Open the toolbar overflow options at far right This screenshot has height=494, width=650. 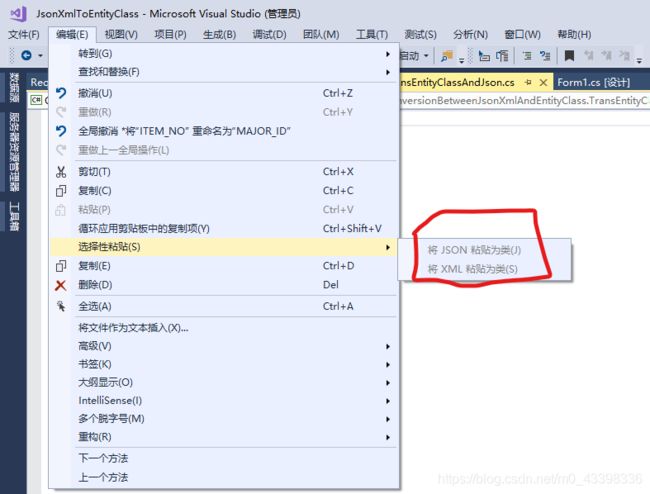click(639, 61)
